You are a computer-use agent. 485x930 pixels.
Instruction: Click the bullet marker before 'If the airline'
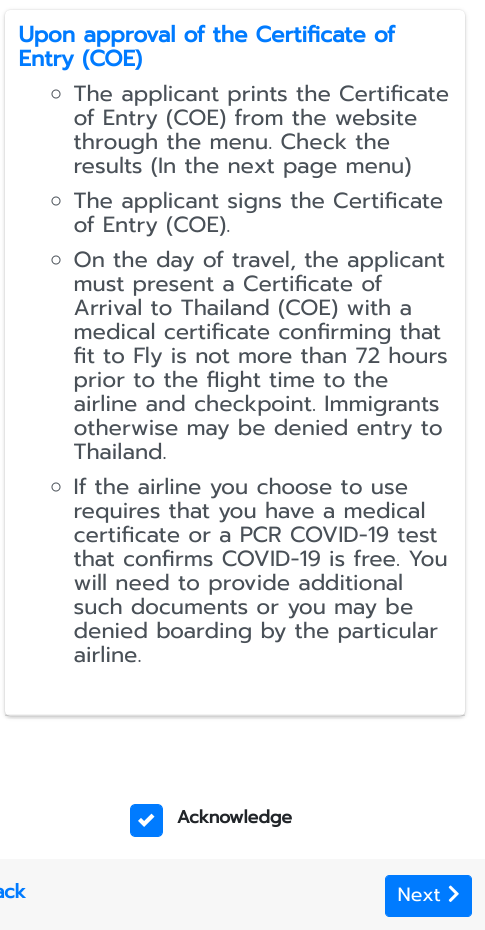56,487
